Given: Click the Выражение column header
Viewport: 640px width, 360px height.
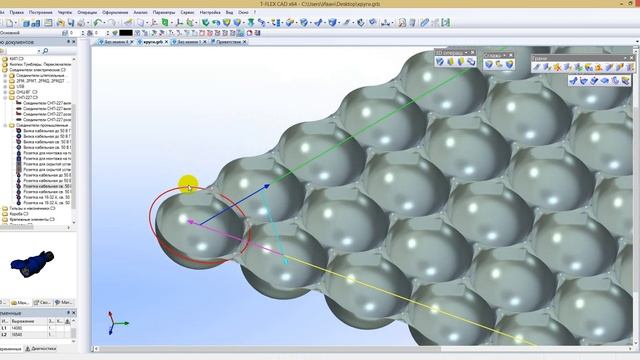Looking at the screenshot, I should 29,322.
